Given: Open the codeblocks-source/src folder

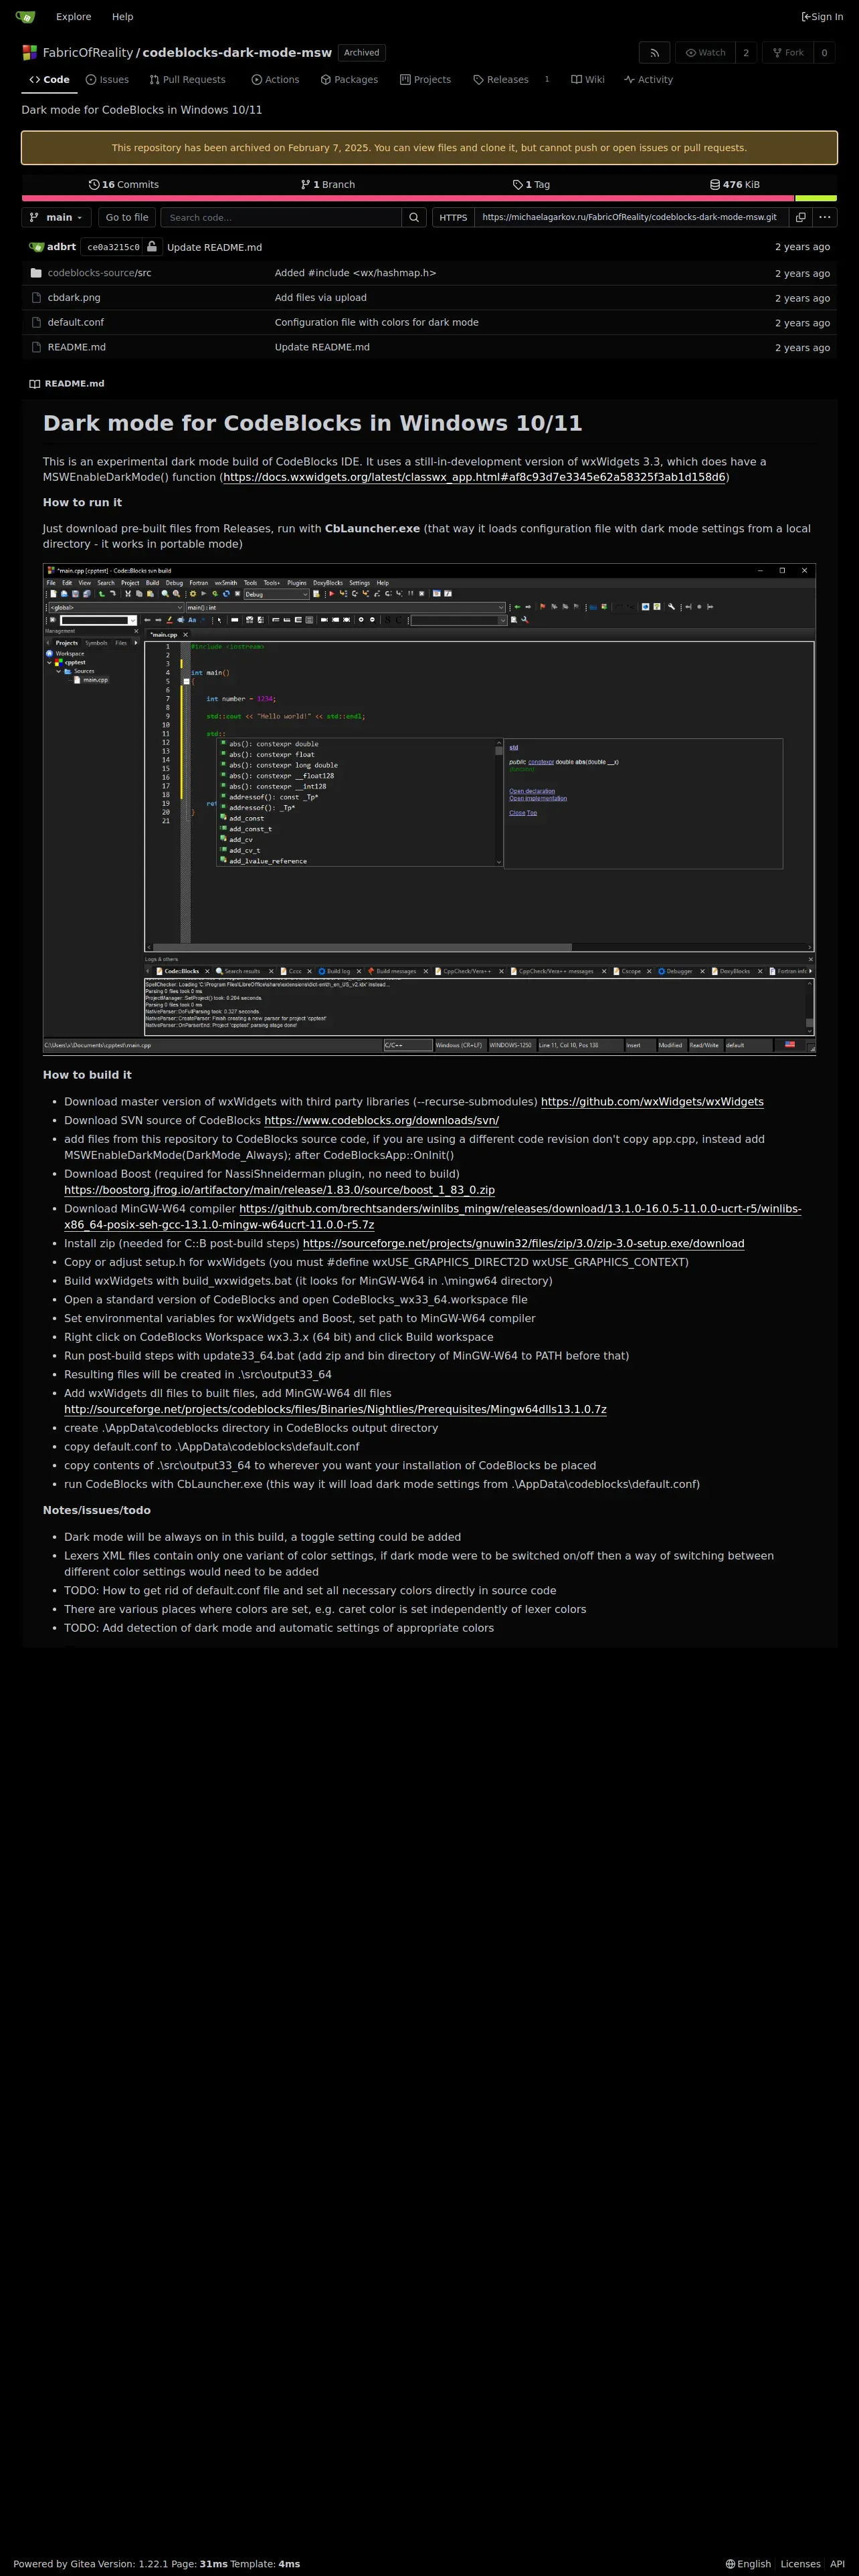Looking at the screenshot, I should point(99,273).
